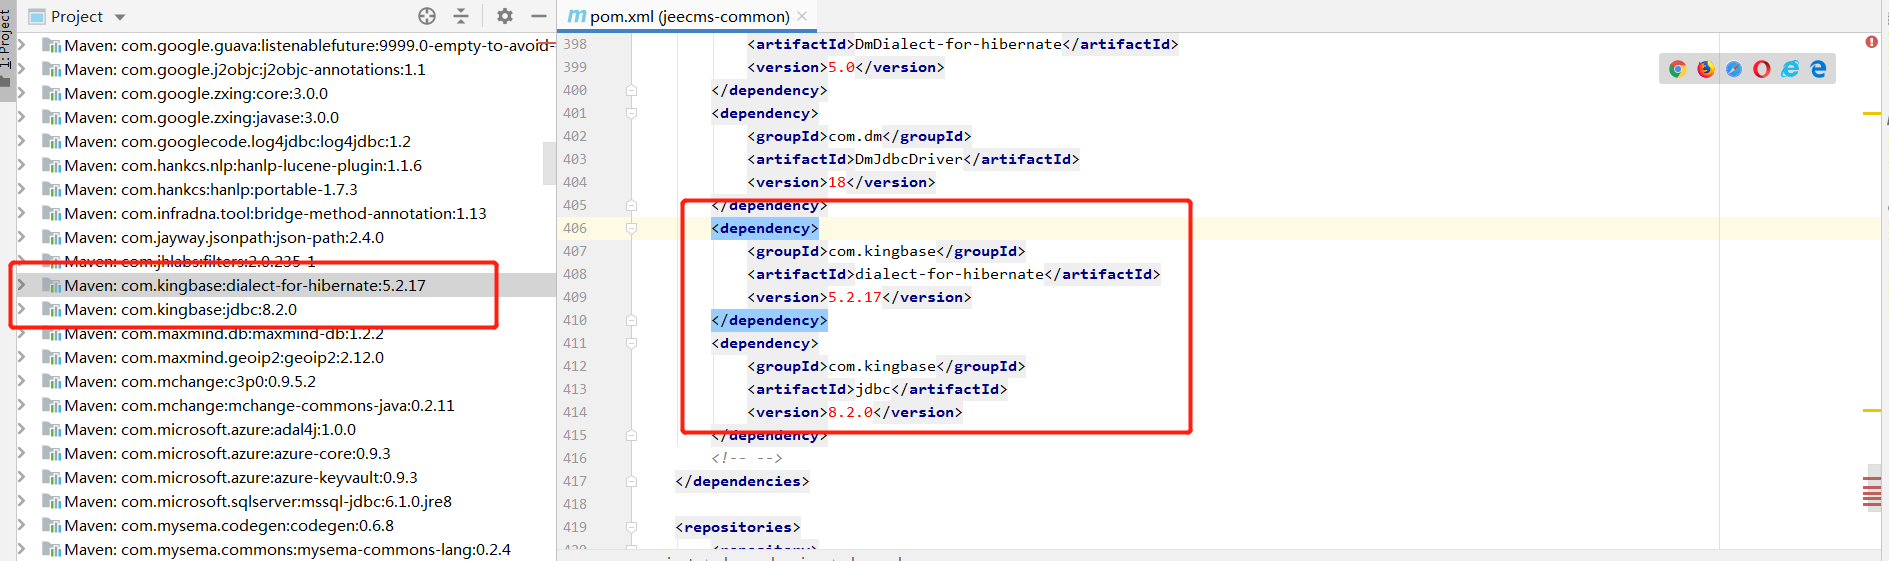Click library icon of com.mchange:c3p0:0.9.5.2

pyautogui.click(x=51, y=382)
